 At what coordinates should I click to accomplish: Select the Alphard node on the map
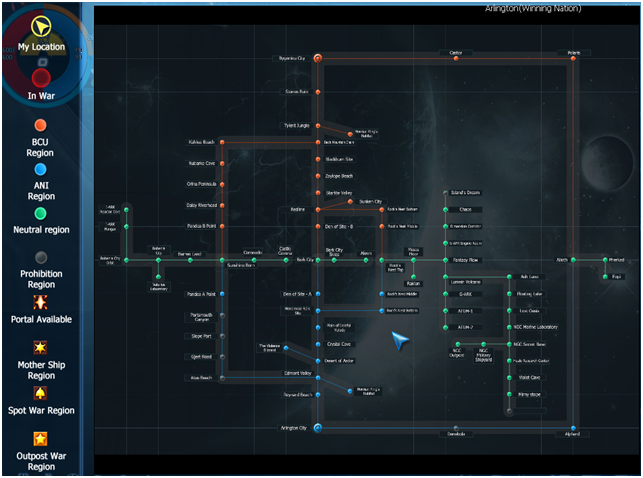click(x=573, y=428)
